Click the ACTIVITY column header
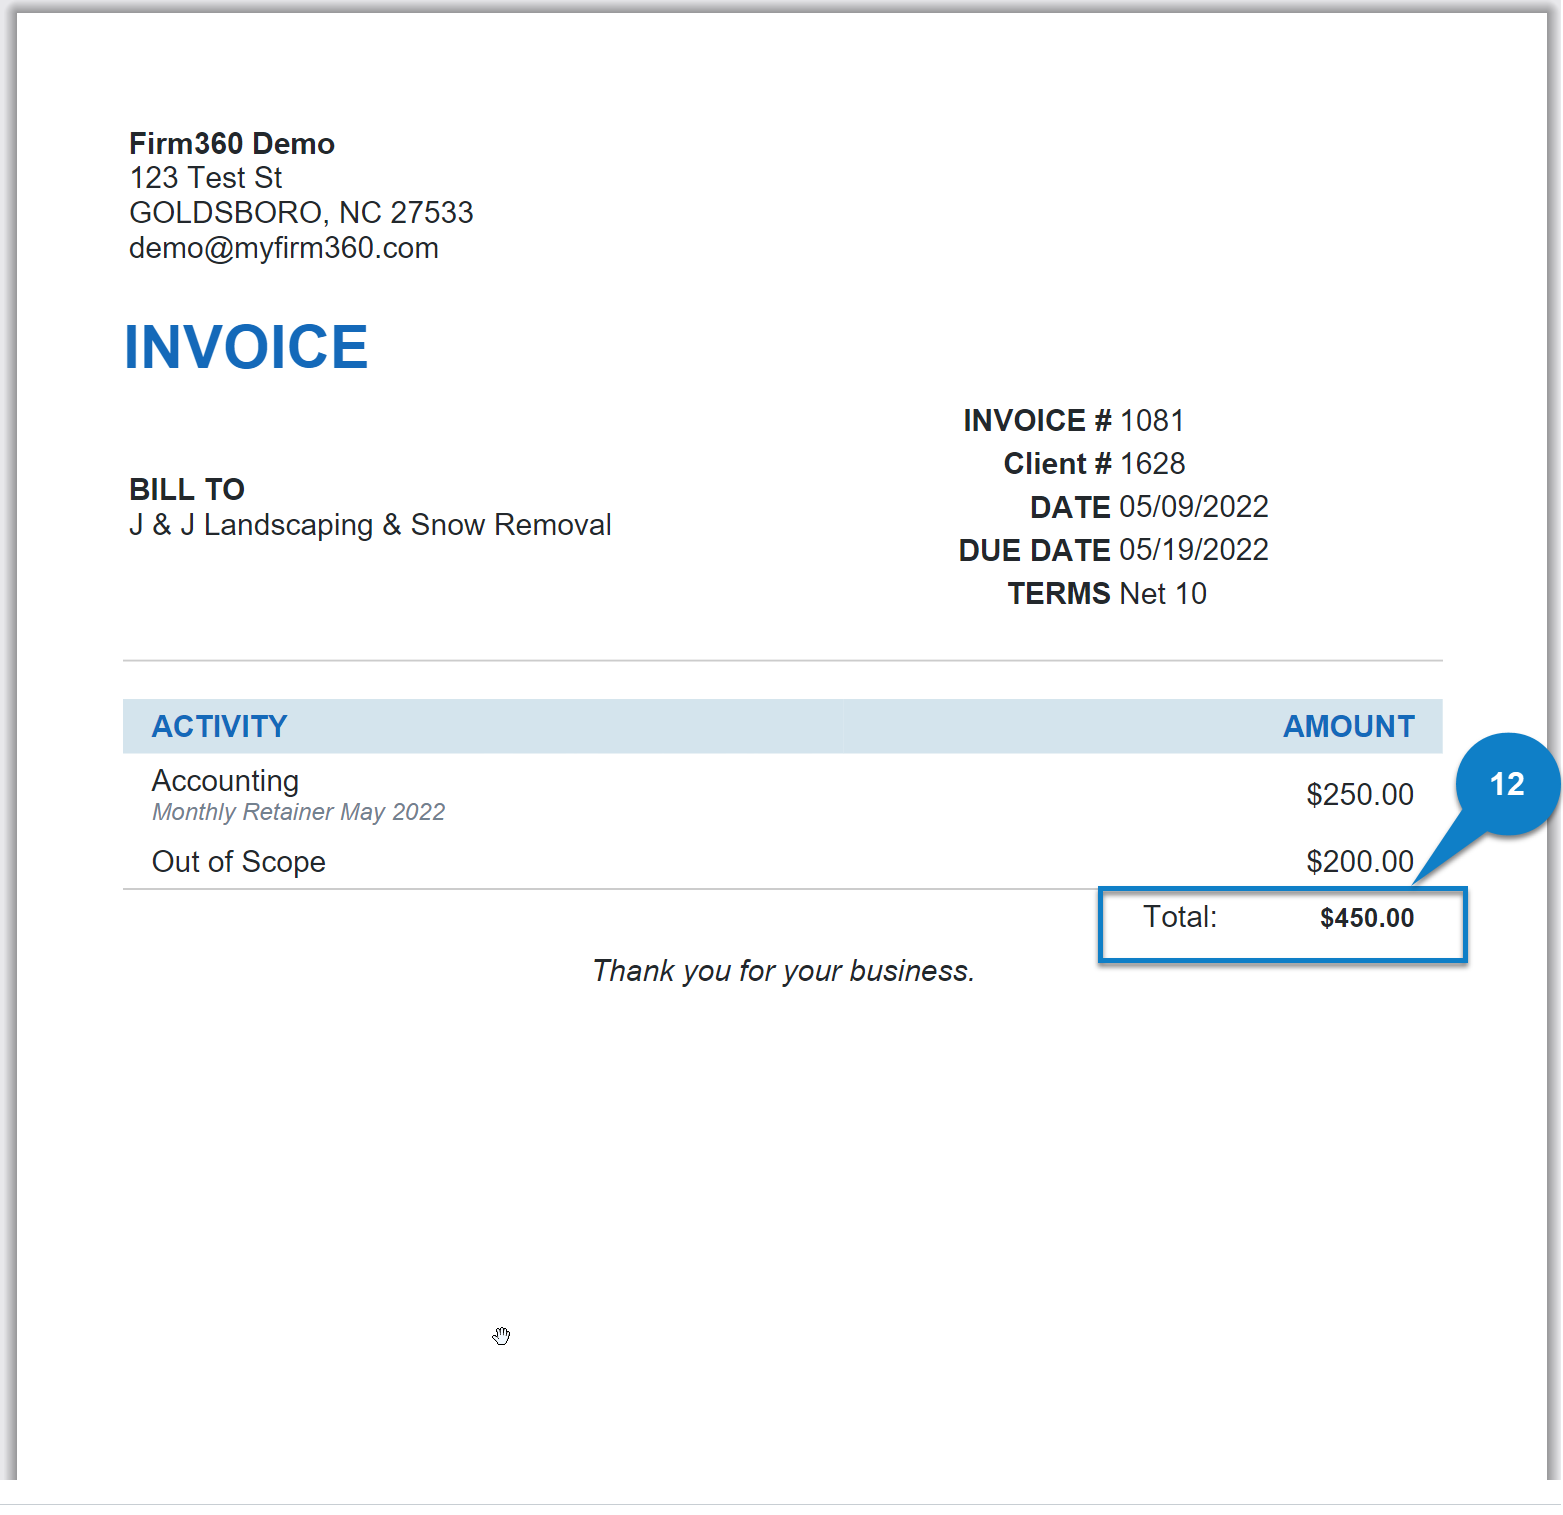 tap(220, 726)
